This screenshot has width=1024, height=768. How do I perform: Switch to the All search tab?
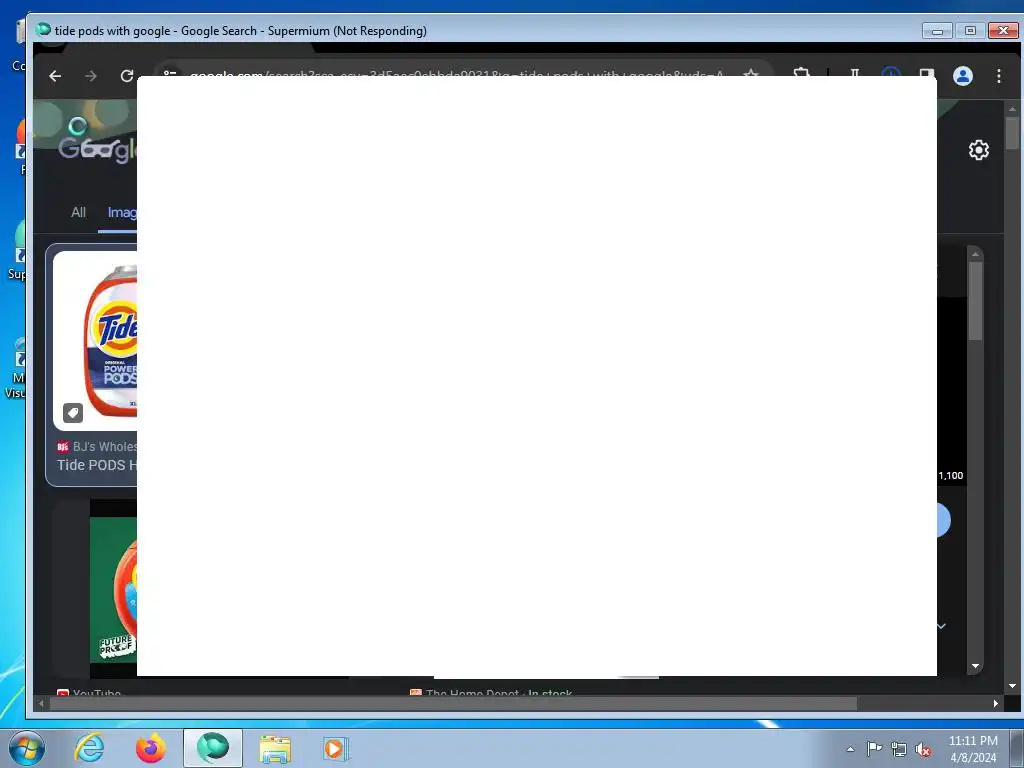coord(78,212)
